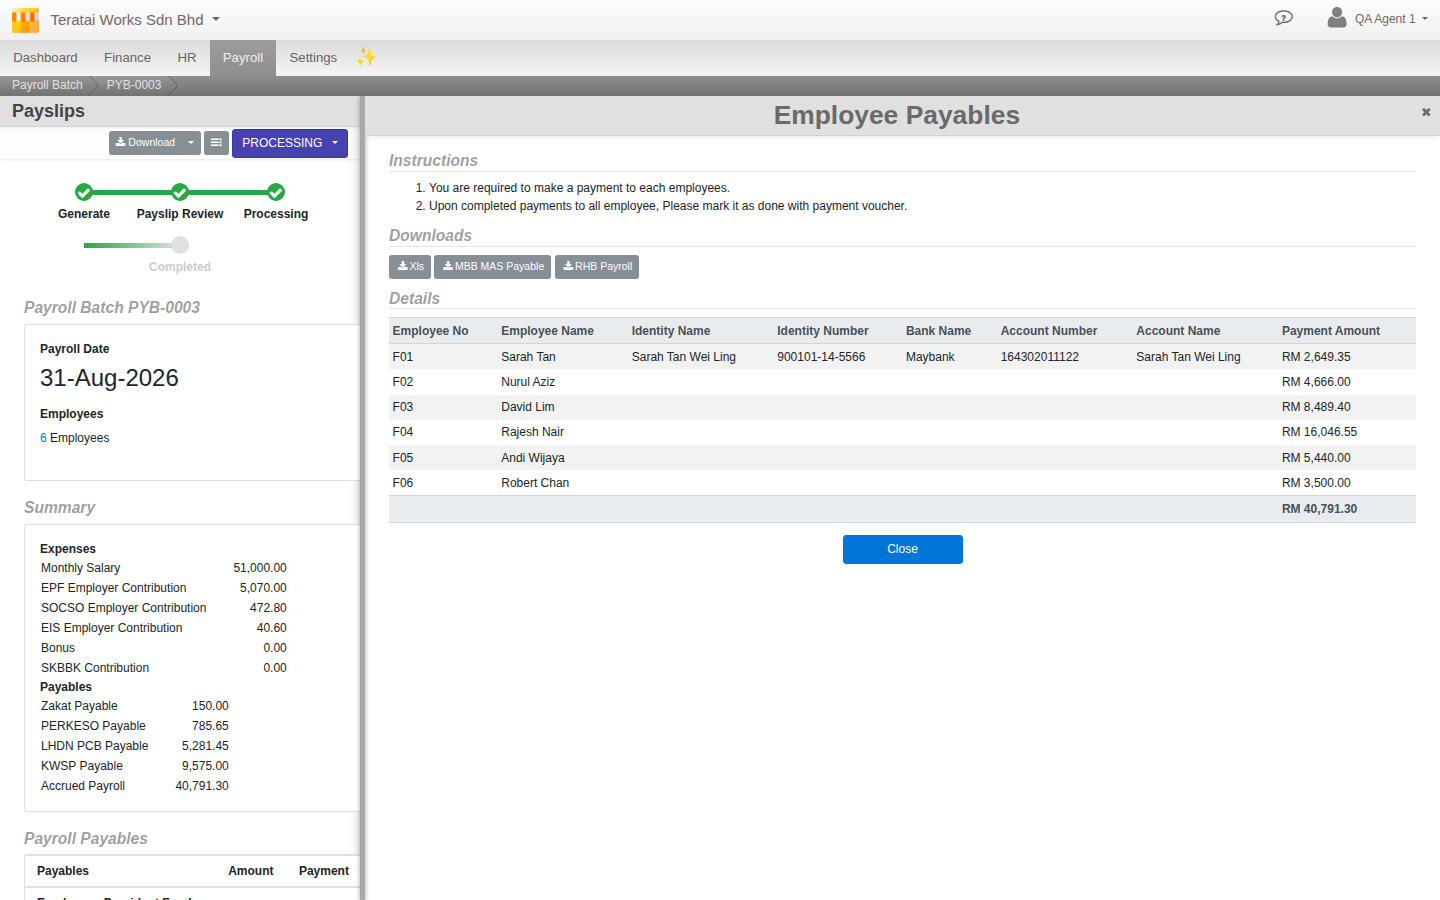Select employee row Robert Chan
1440x900 pixels.
tap(902, 483)
